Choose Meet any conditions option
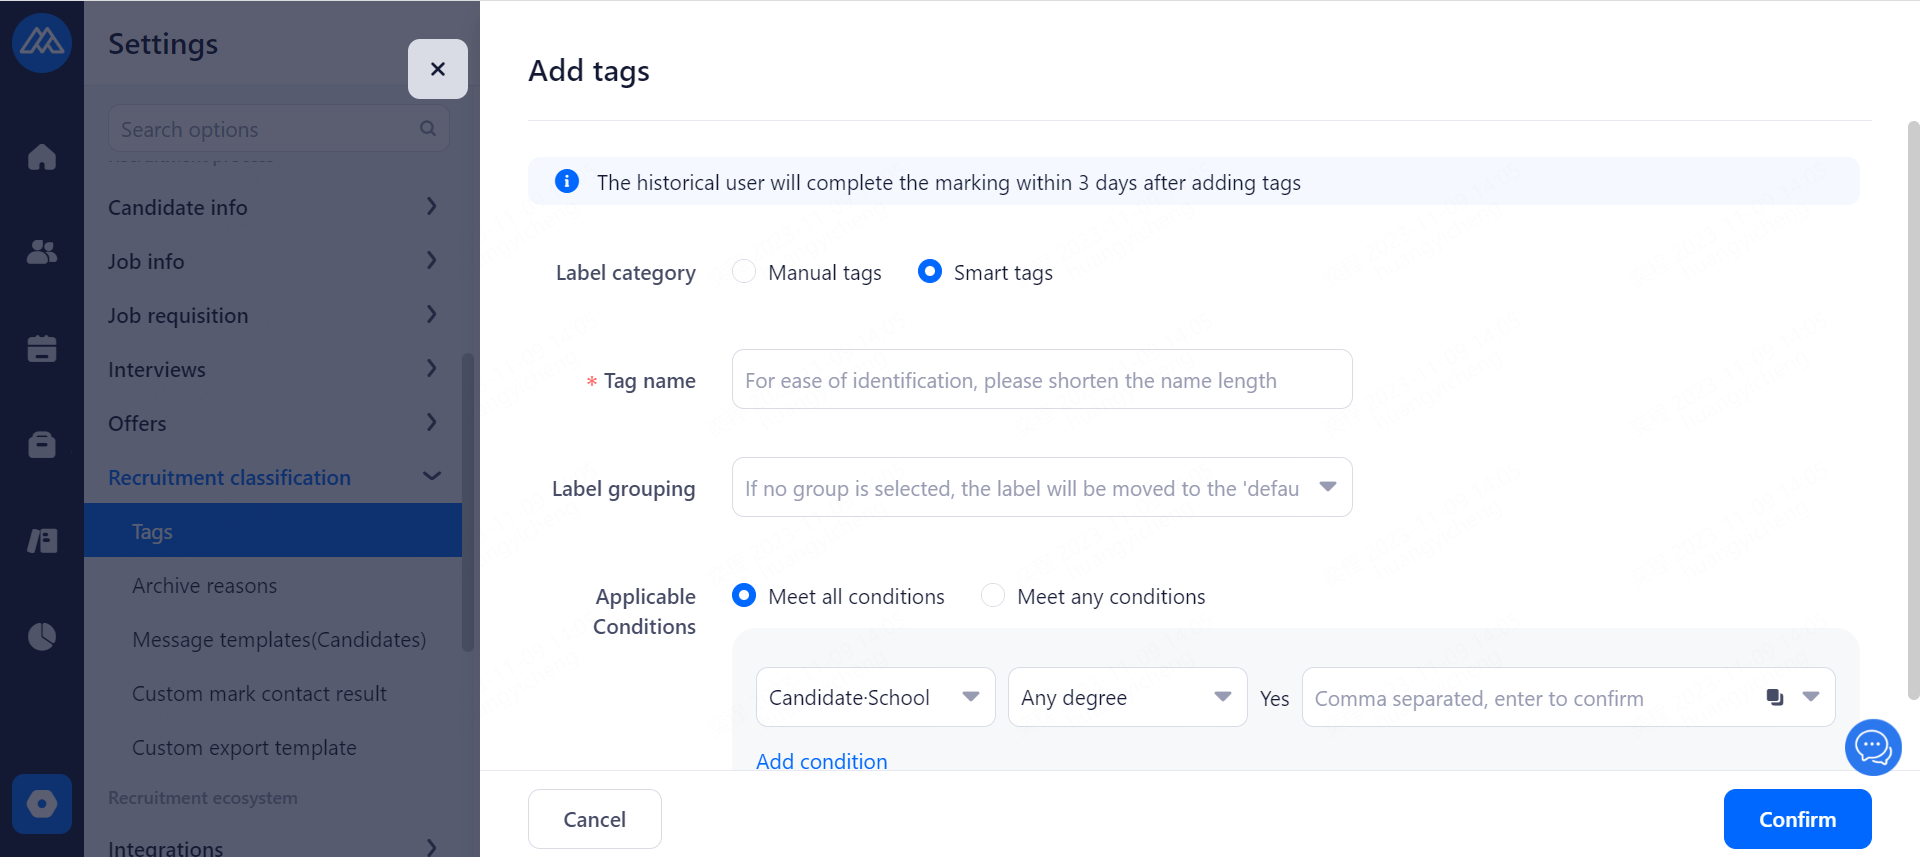The width and height of the screenshot is (1920, 857). coord(993,596)
